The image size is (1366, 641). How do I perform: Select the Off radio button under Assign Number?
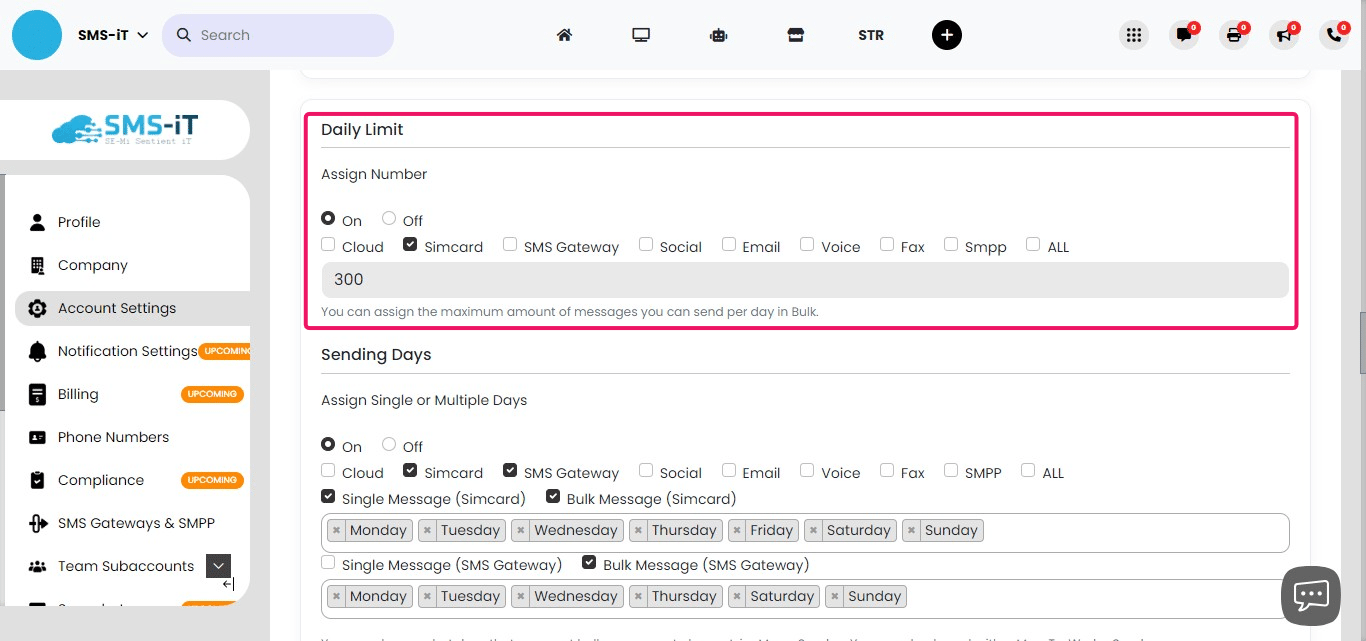point(388,217)
